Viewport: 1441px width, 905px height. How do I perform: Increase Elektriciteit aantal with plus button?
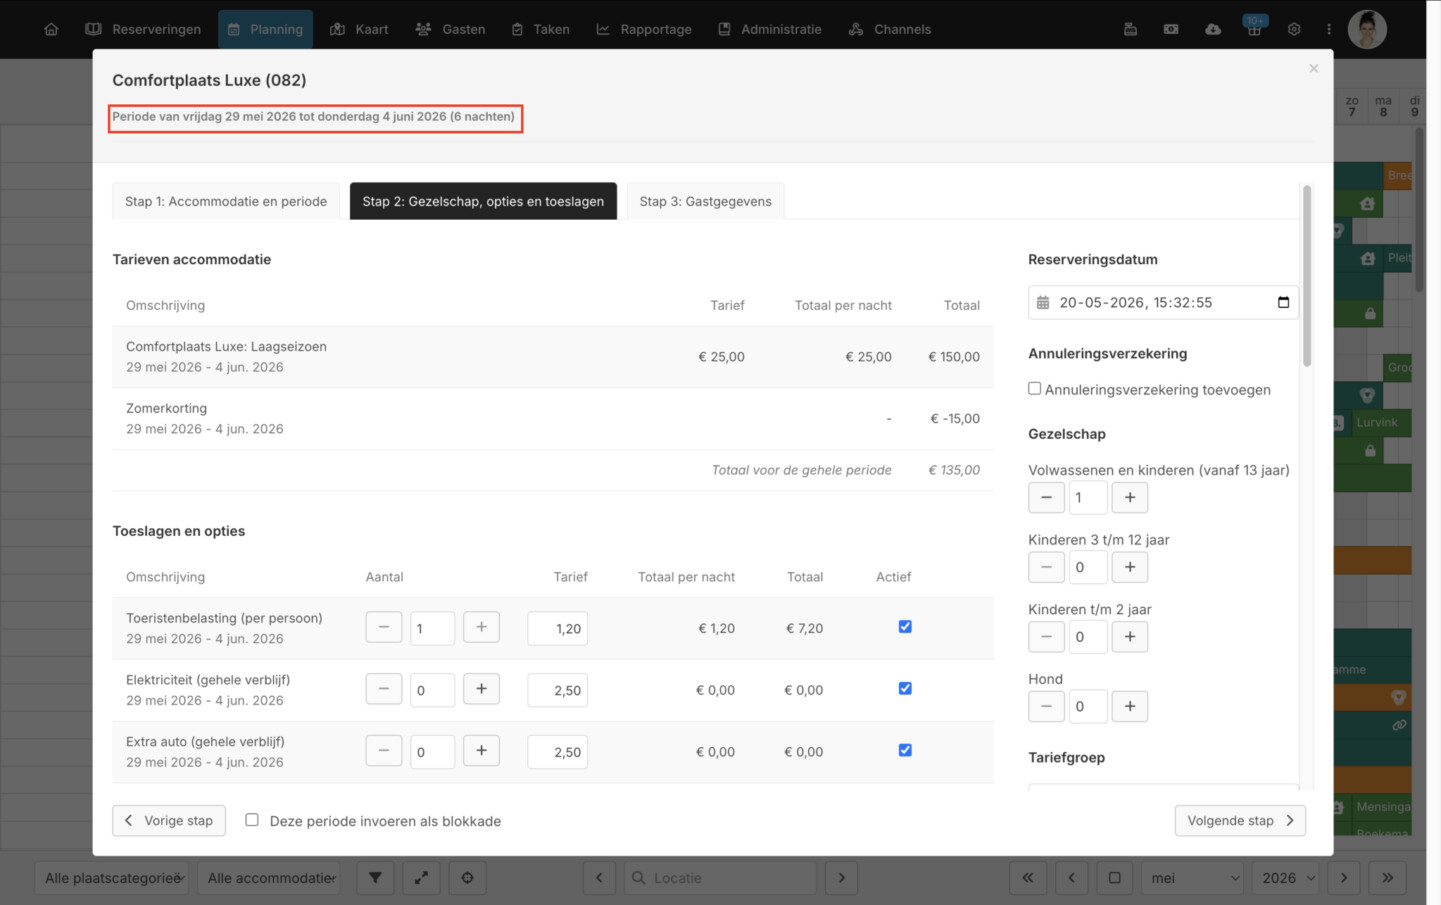[x=481, y=689]
